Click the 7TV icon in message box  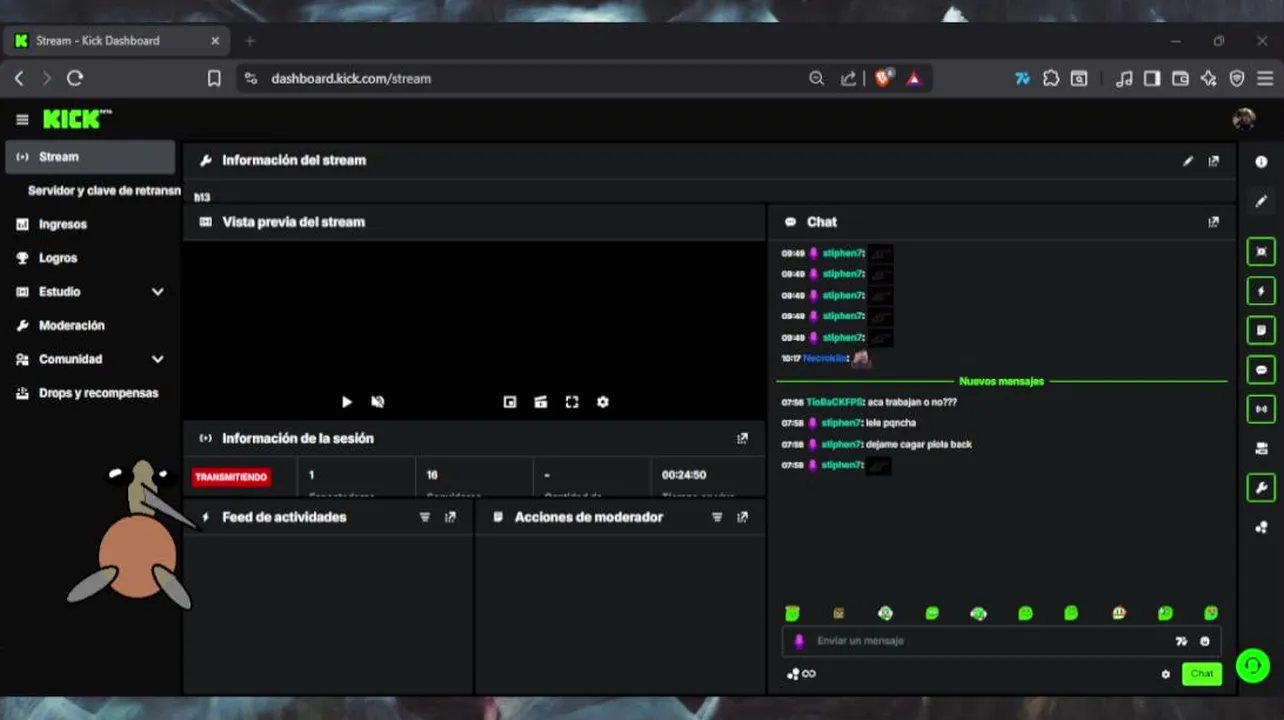pos(1181,641)
